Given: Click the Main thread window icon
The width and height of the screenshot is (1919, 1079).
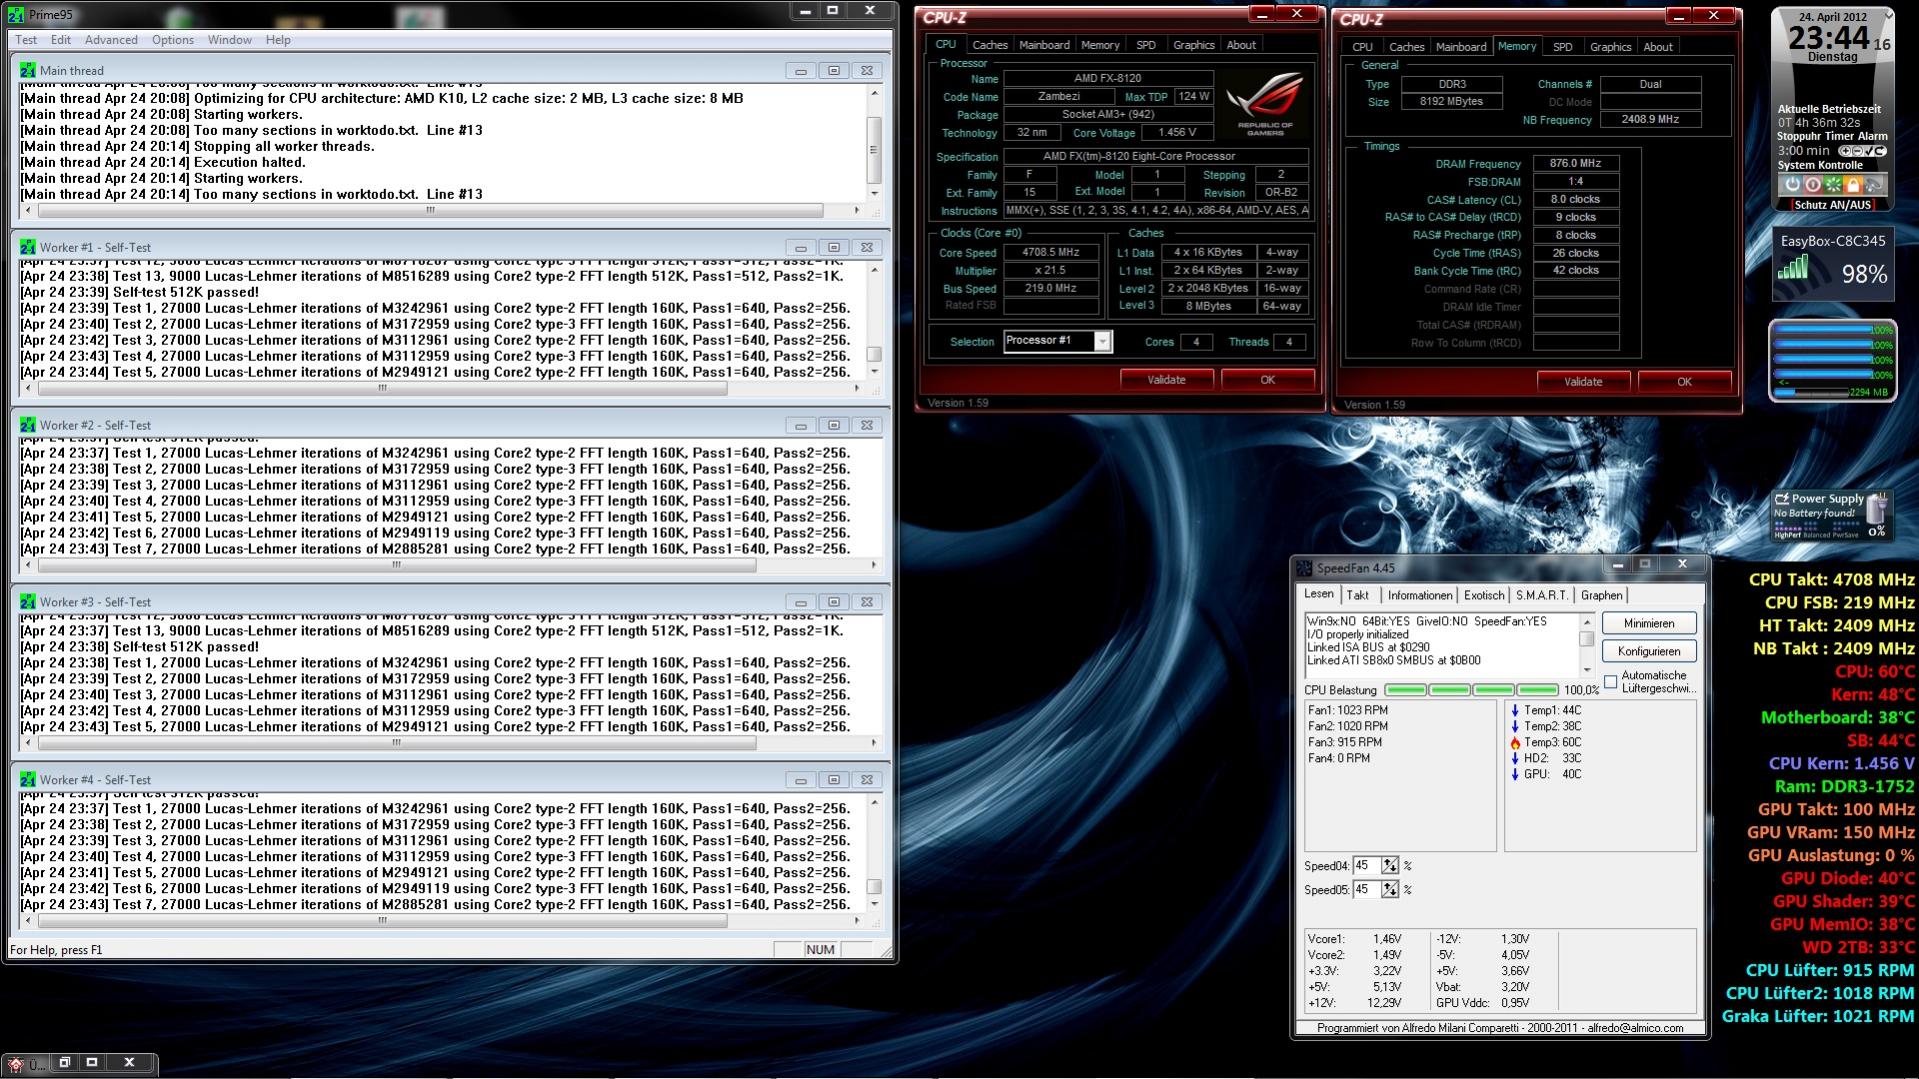Looking at the screenshot, I should (27, 71).
